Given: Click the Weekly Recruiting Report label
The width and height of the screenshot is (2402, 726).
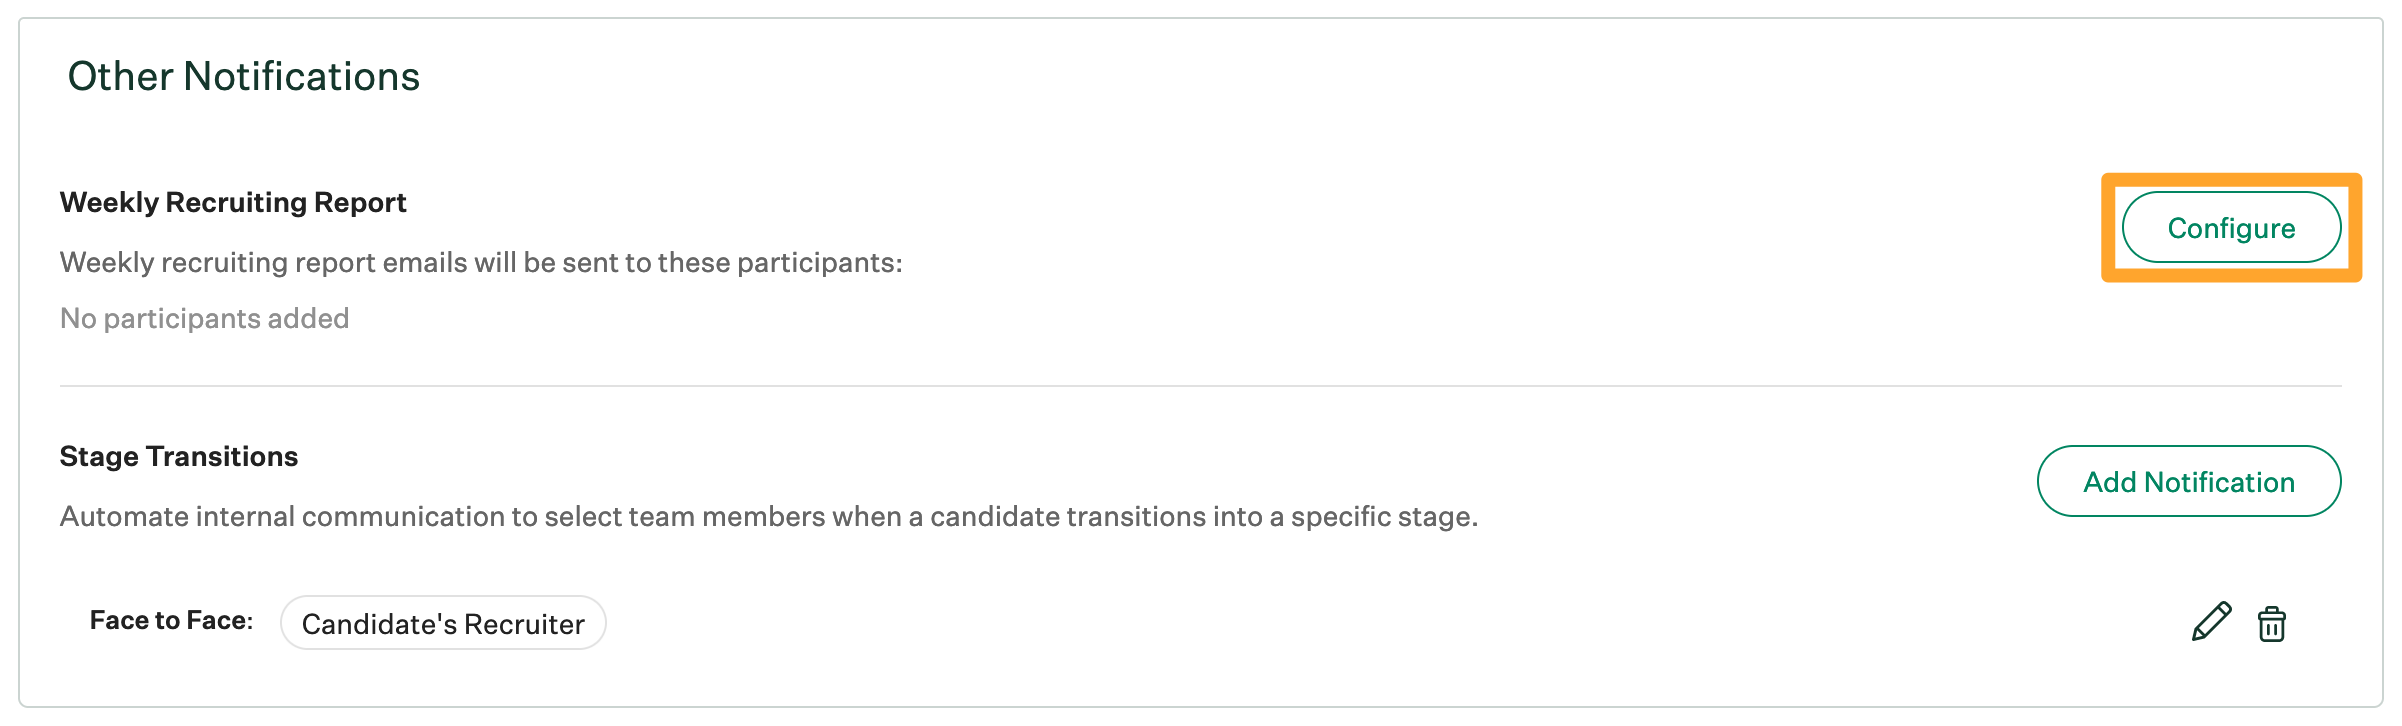Looking at the screenshot, I should [x=233, y=202].
